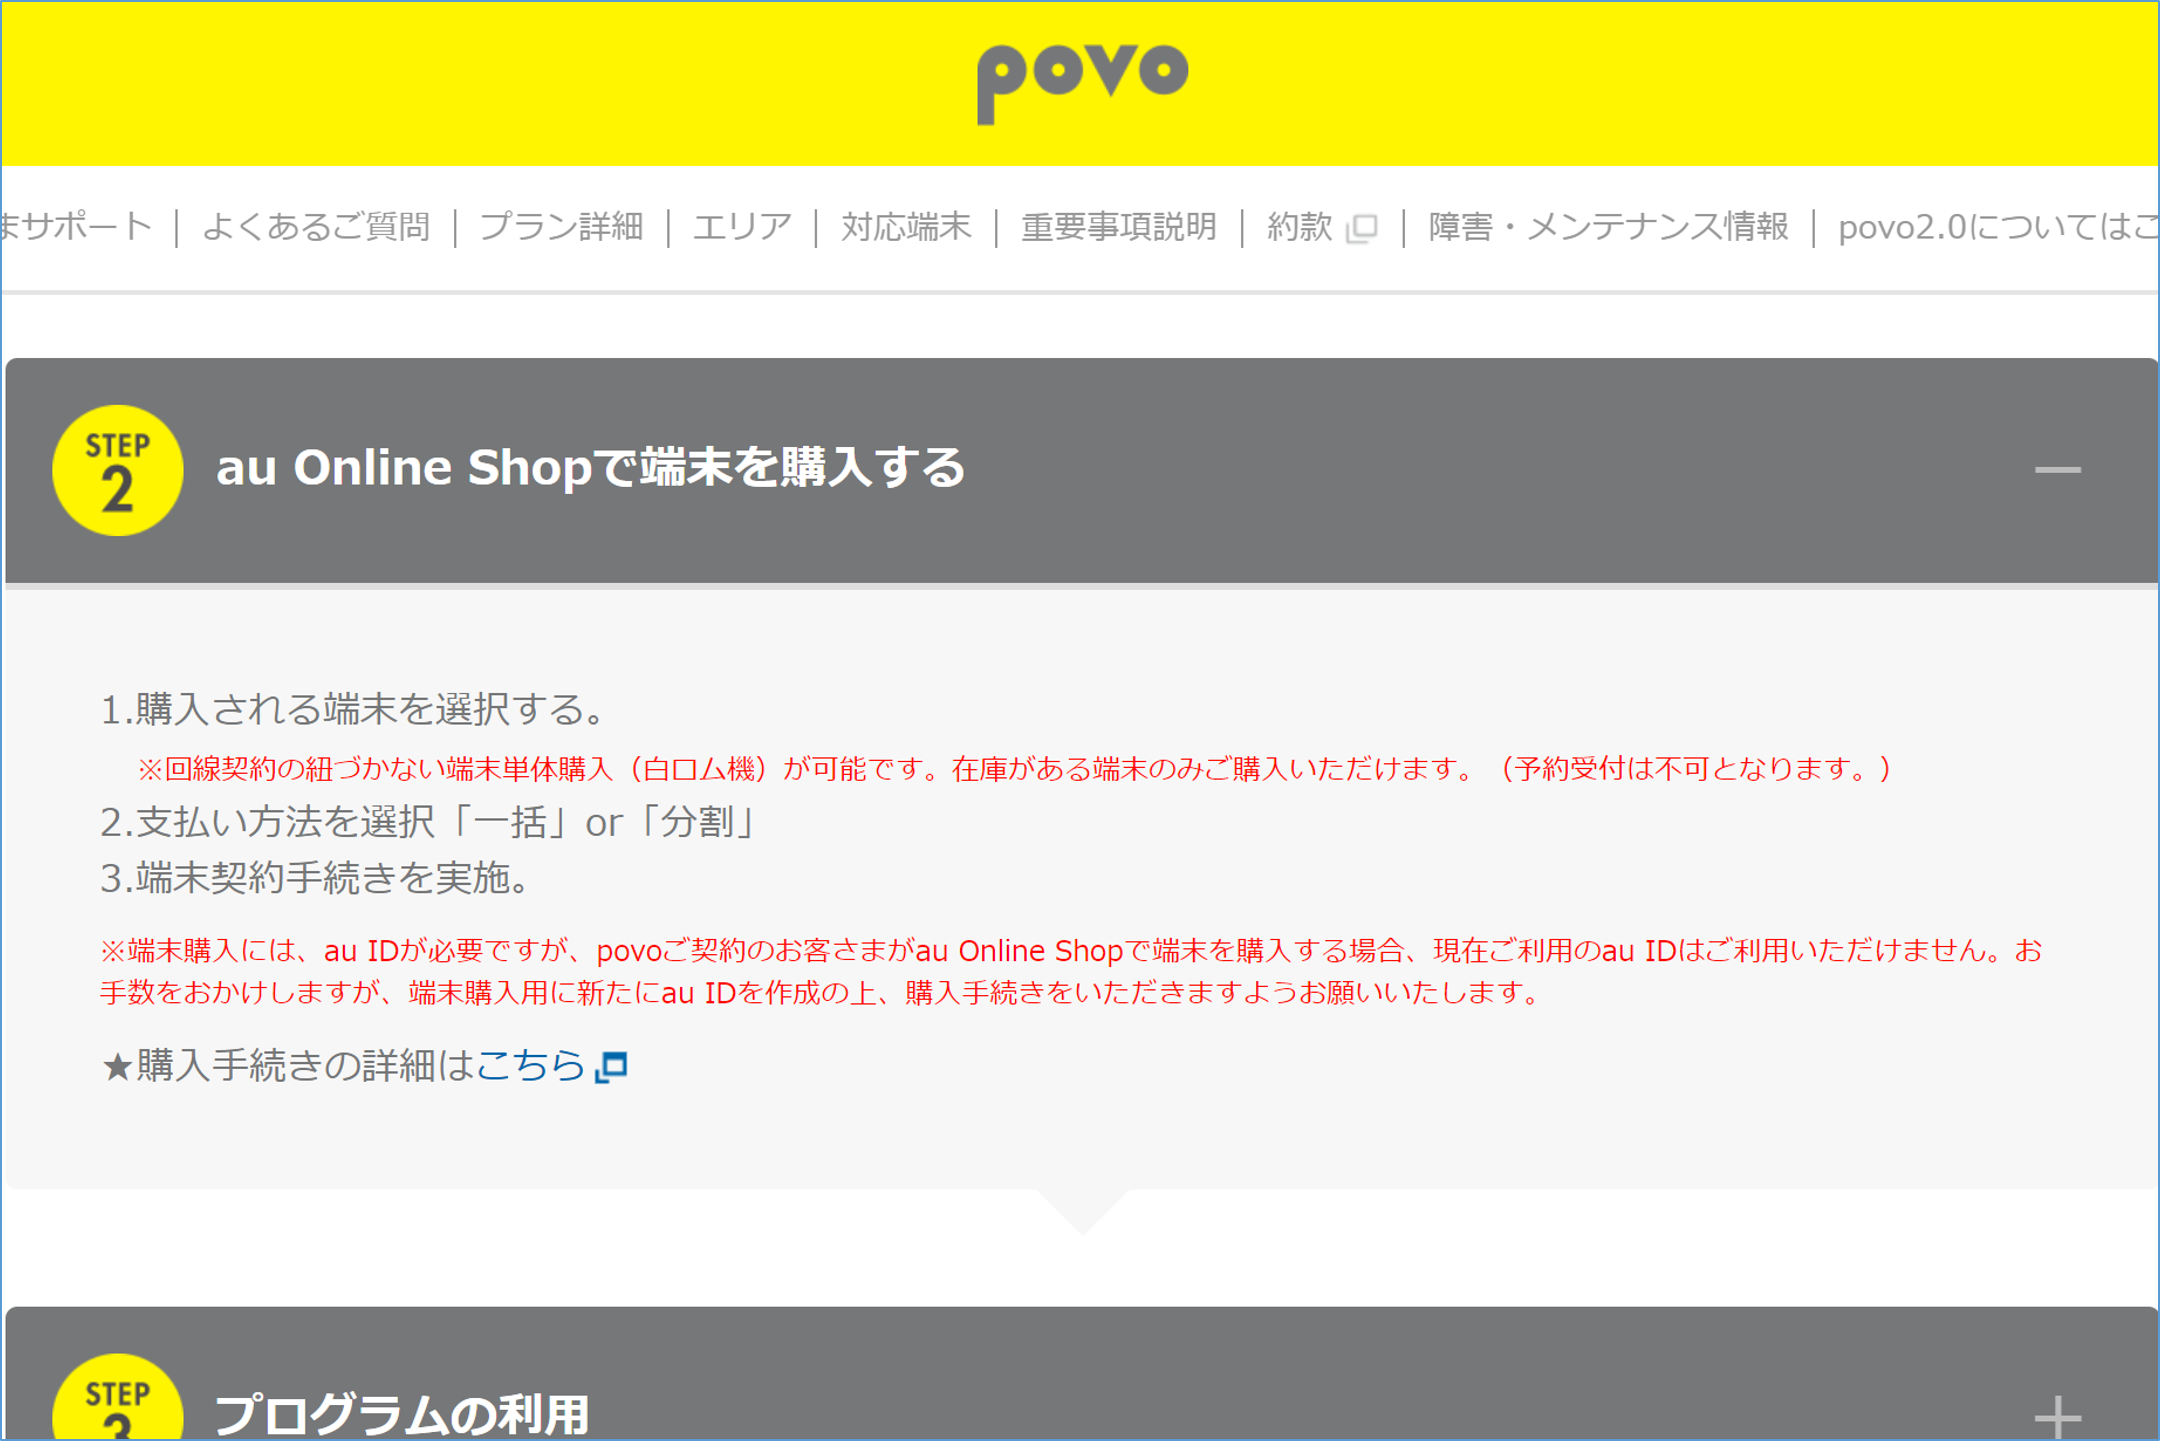Click external-link icon after こちら
Viewport: 2160px width, 1441px height.
612,1067
